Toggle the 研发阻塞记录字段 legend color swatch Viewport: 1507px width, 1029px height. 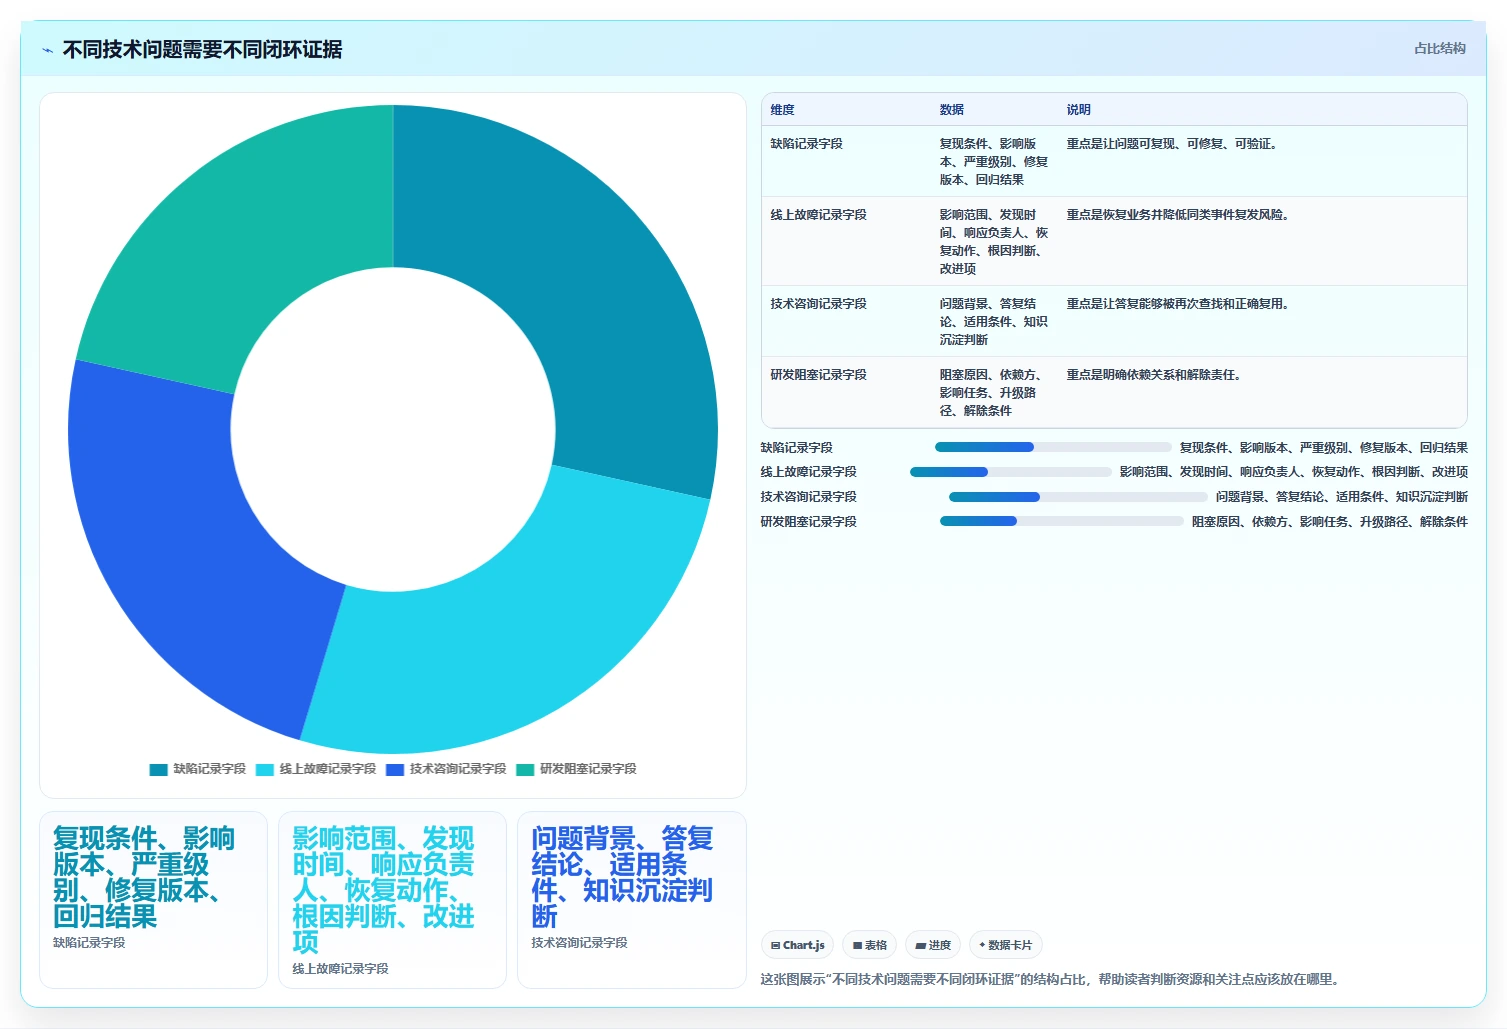pyautogui.click(x=525, y=769)
